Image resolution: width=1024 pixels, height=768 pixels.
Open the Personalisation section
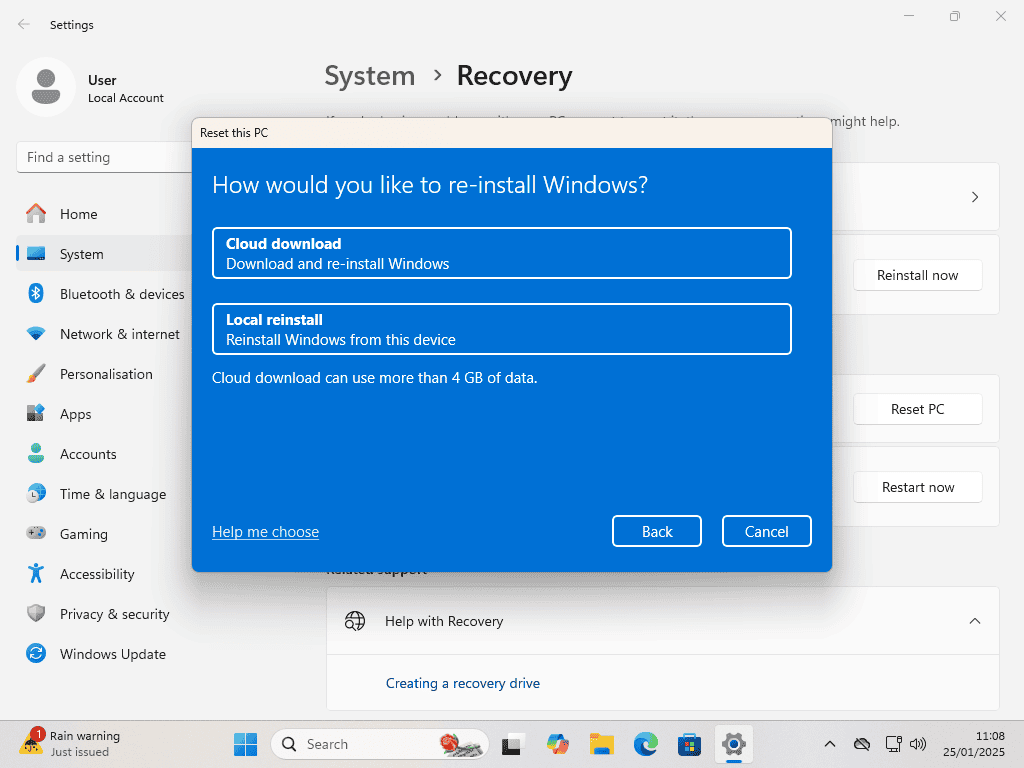105,374
